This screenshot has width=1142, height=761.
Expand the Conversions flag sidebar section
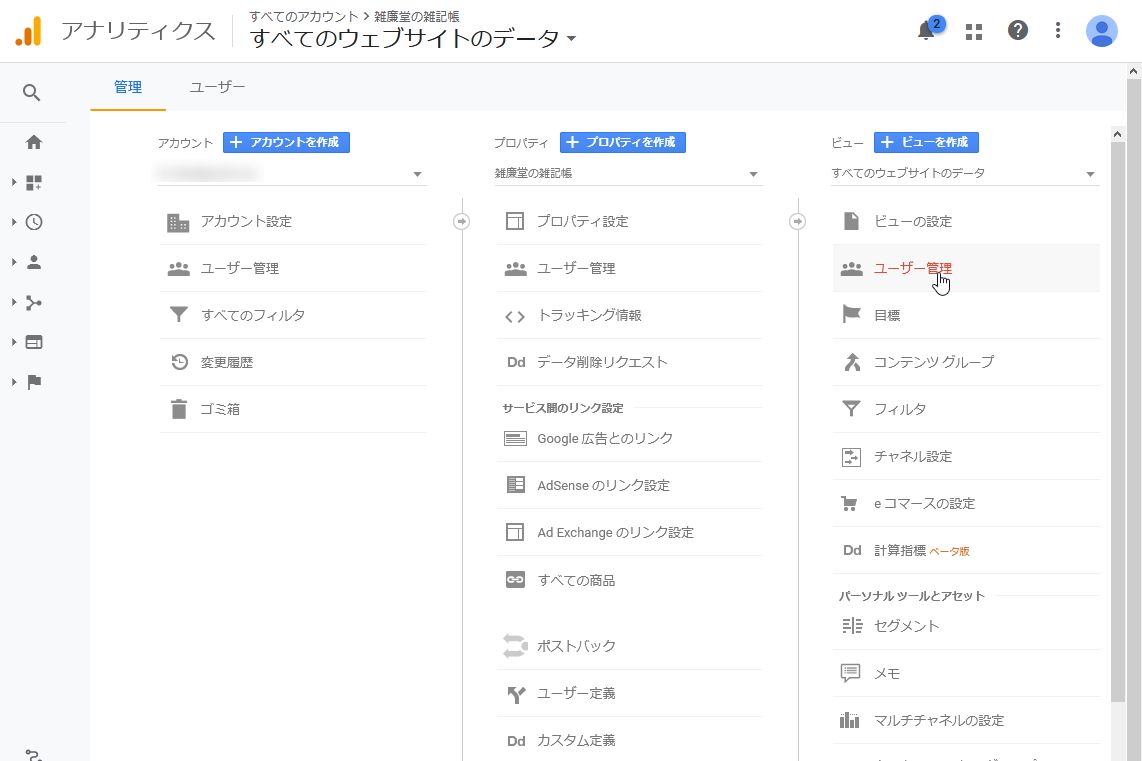click(x=33, y=382)
